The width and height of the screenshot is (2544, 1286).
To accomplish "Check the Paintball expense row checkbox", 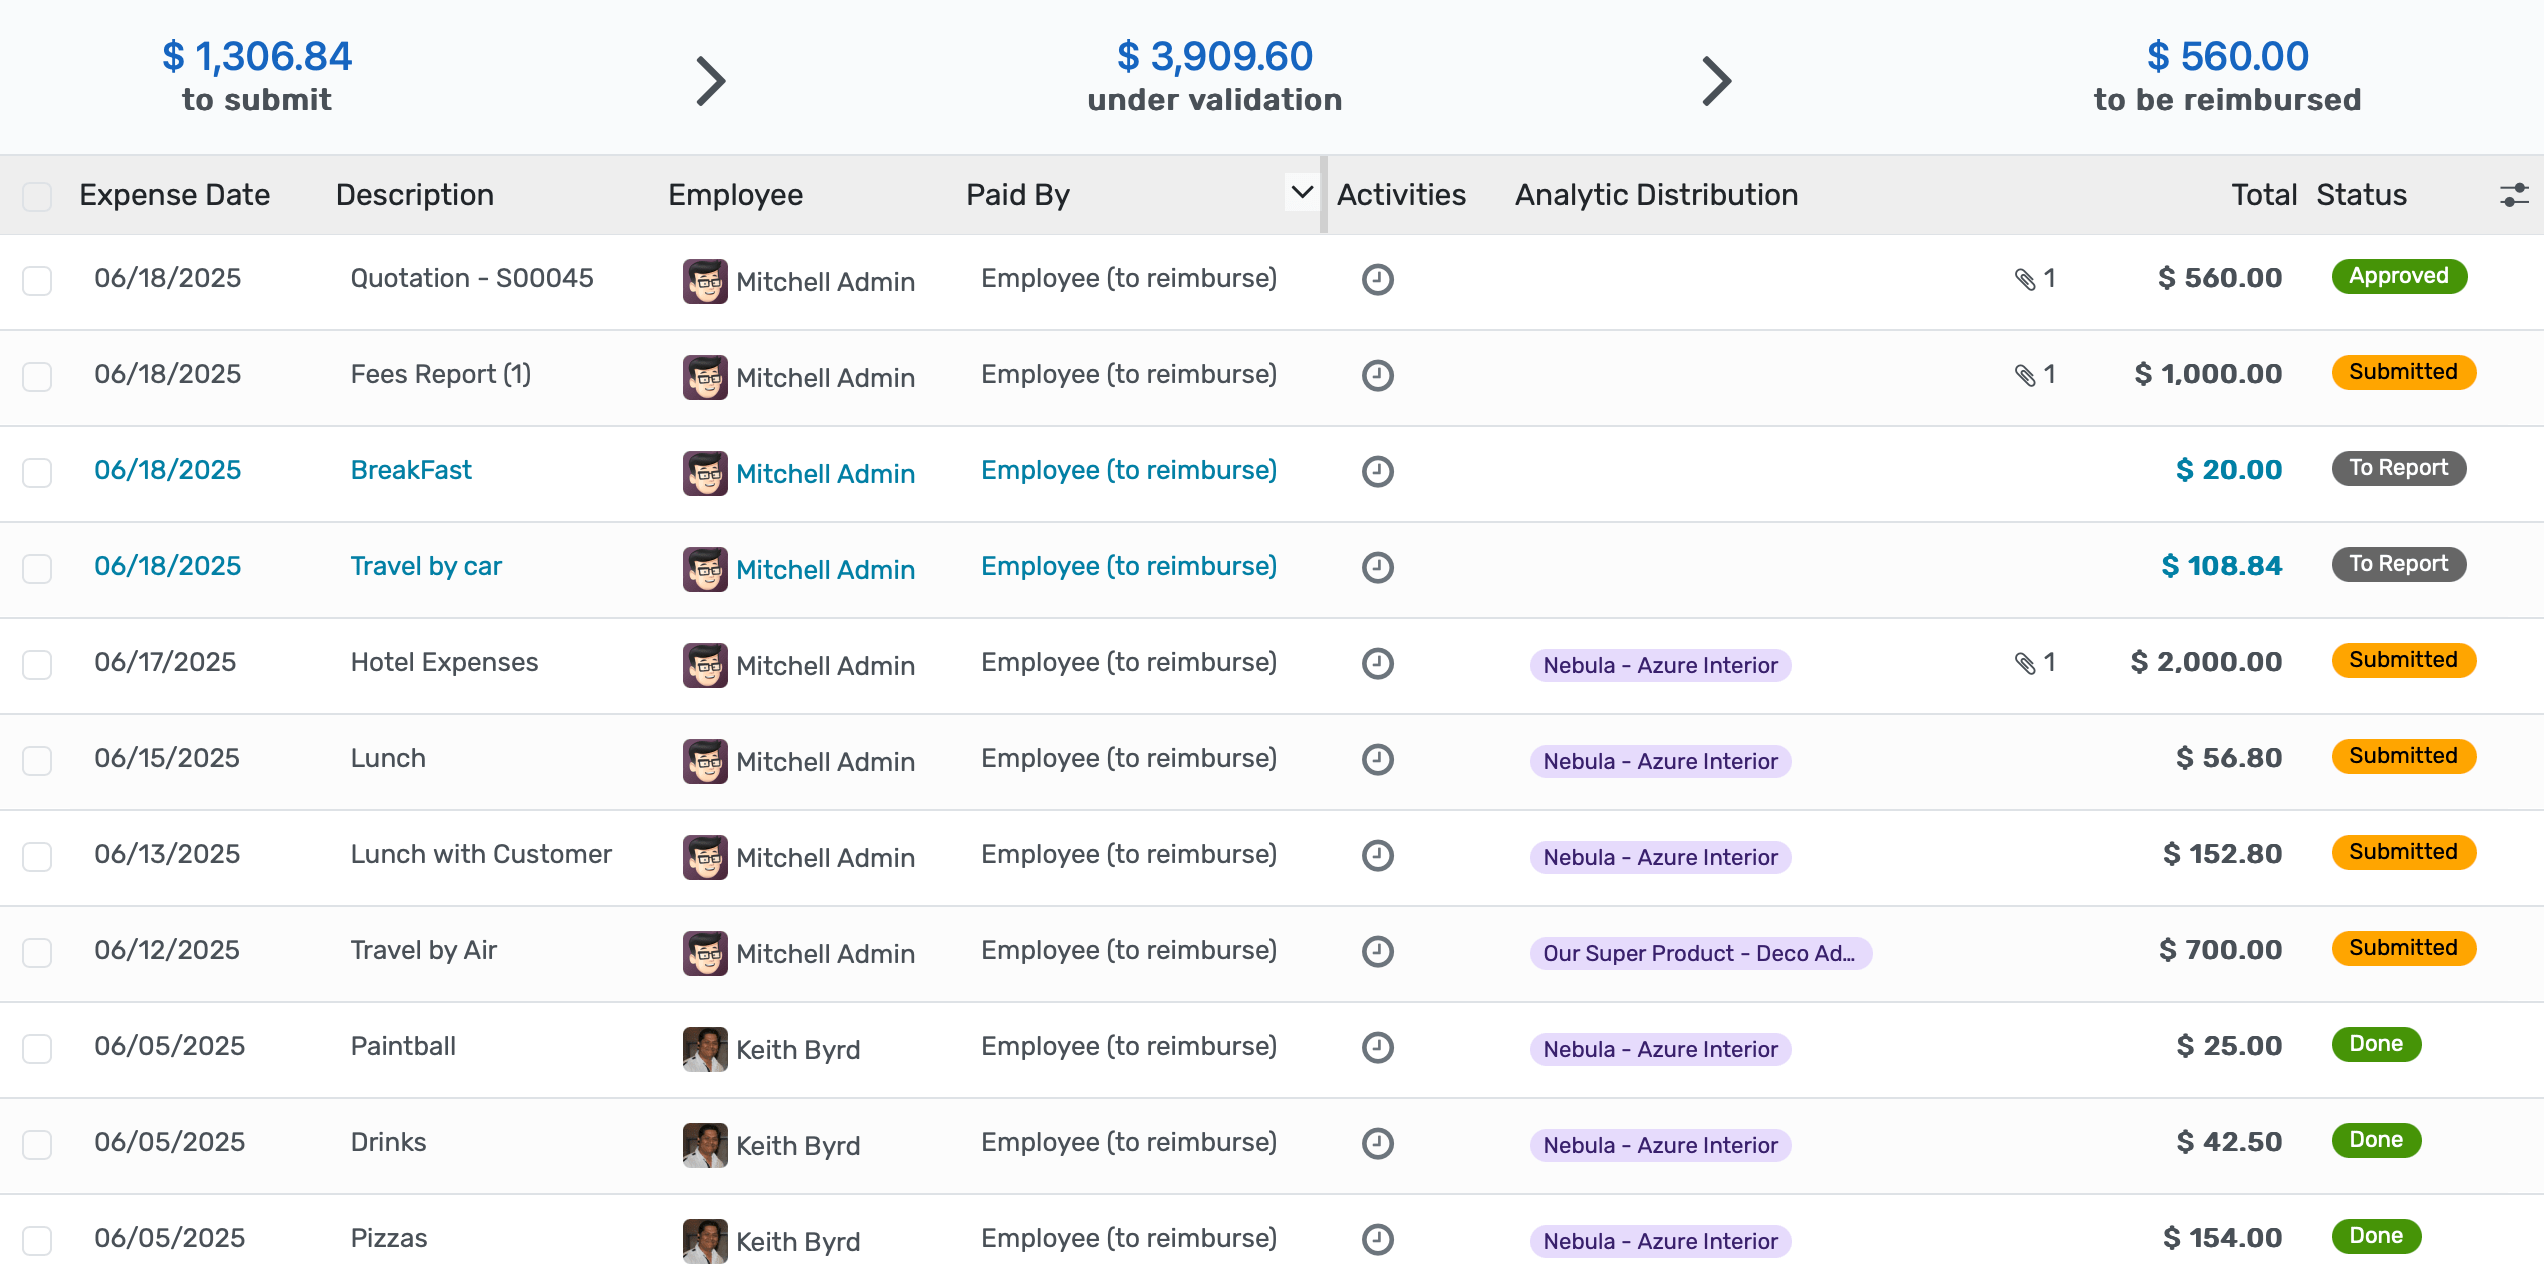I will (x=37, y=1048).
